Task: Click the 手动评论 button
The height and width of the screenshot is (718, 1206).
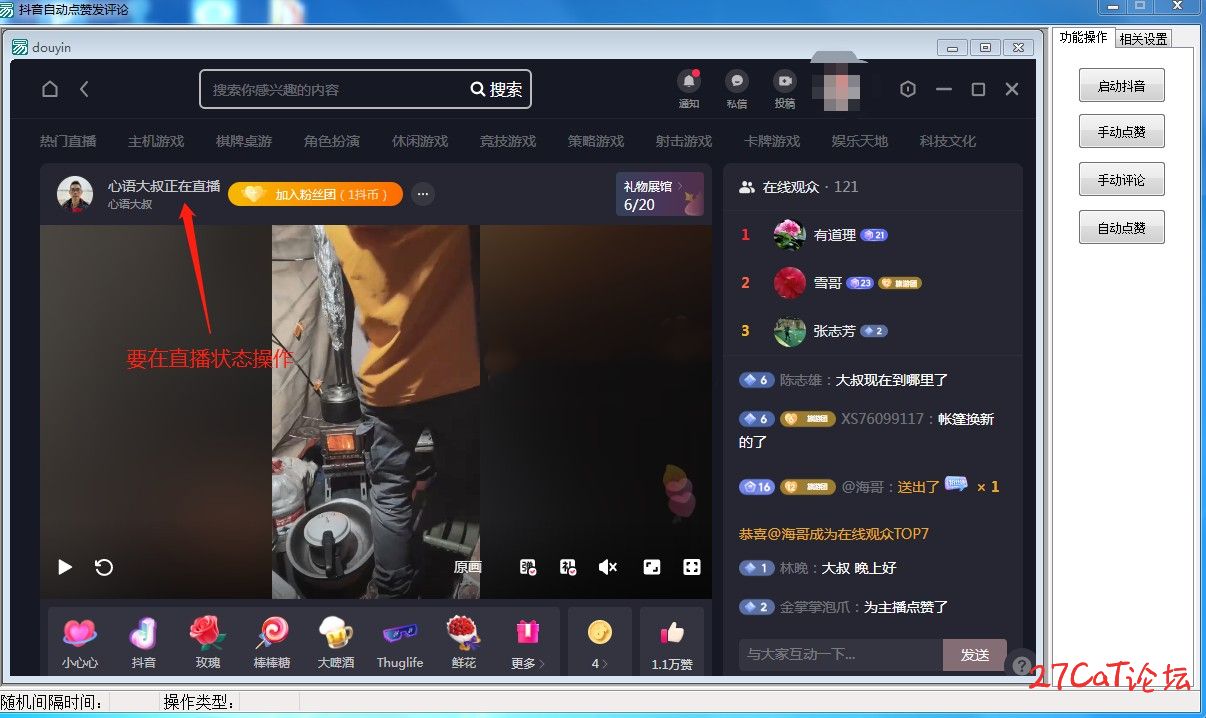Action: pyautogui.click(x=1122, y=180)
